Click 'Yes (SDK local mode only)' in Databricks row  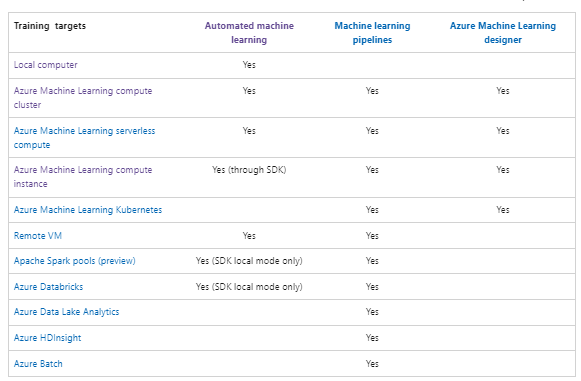point(249,287)
